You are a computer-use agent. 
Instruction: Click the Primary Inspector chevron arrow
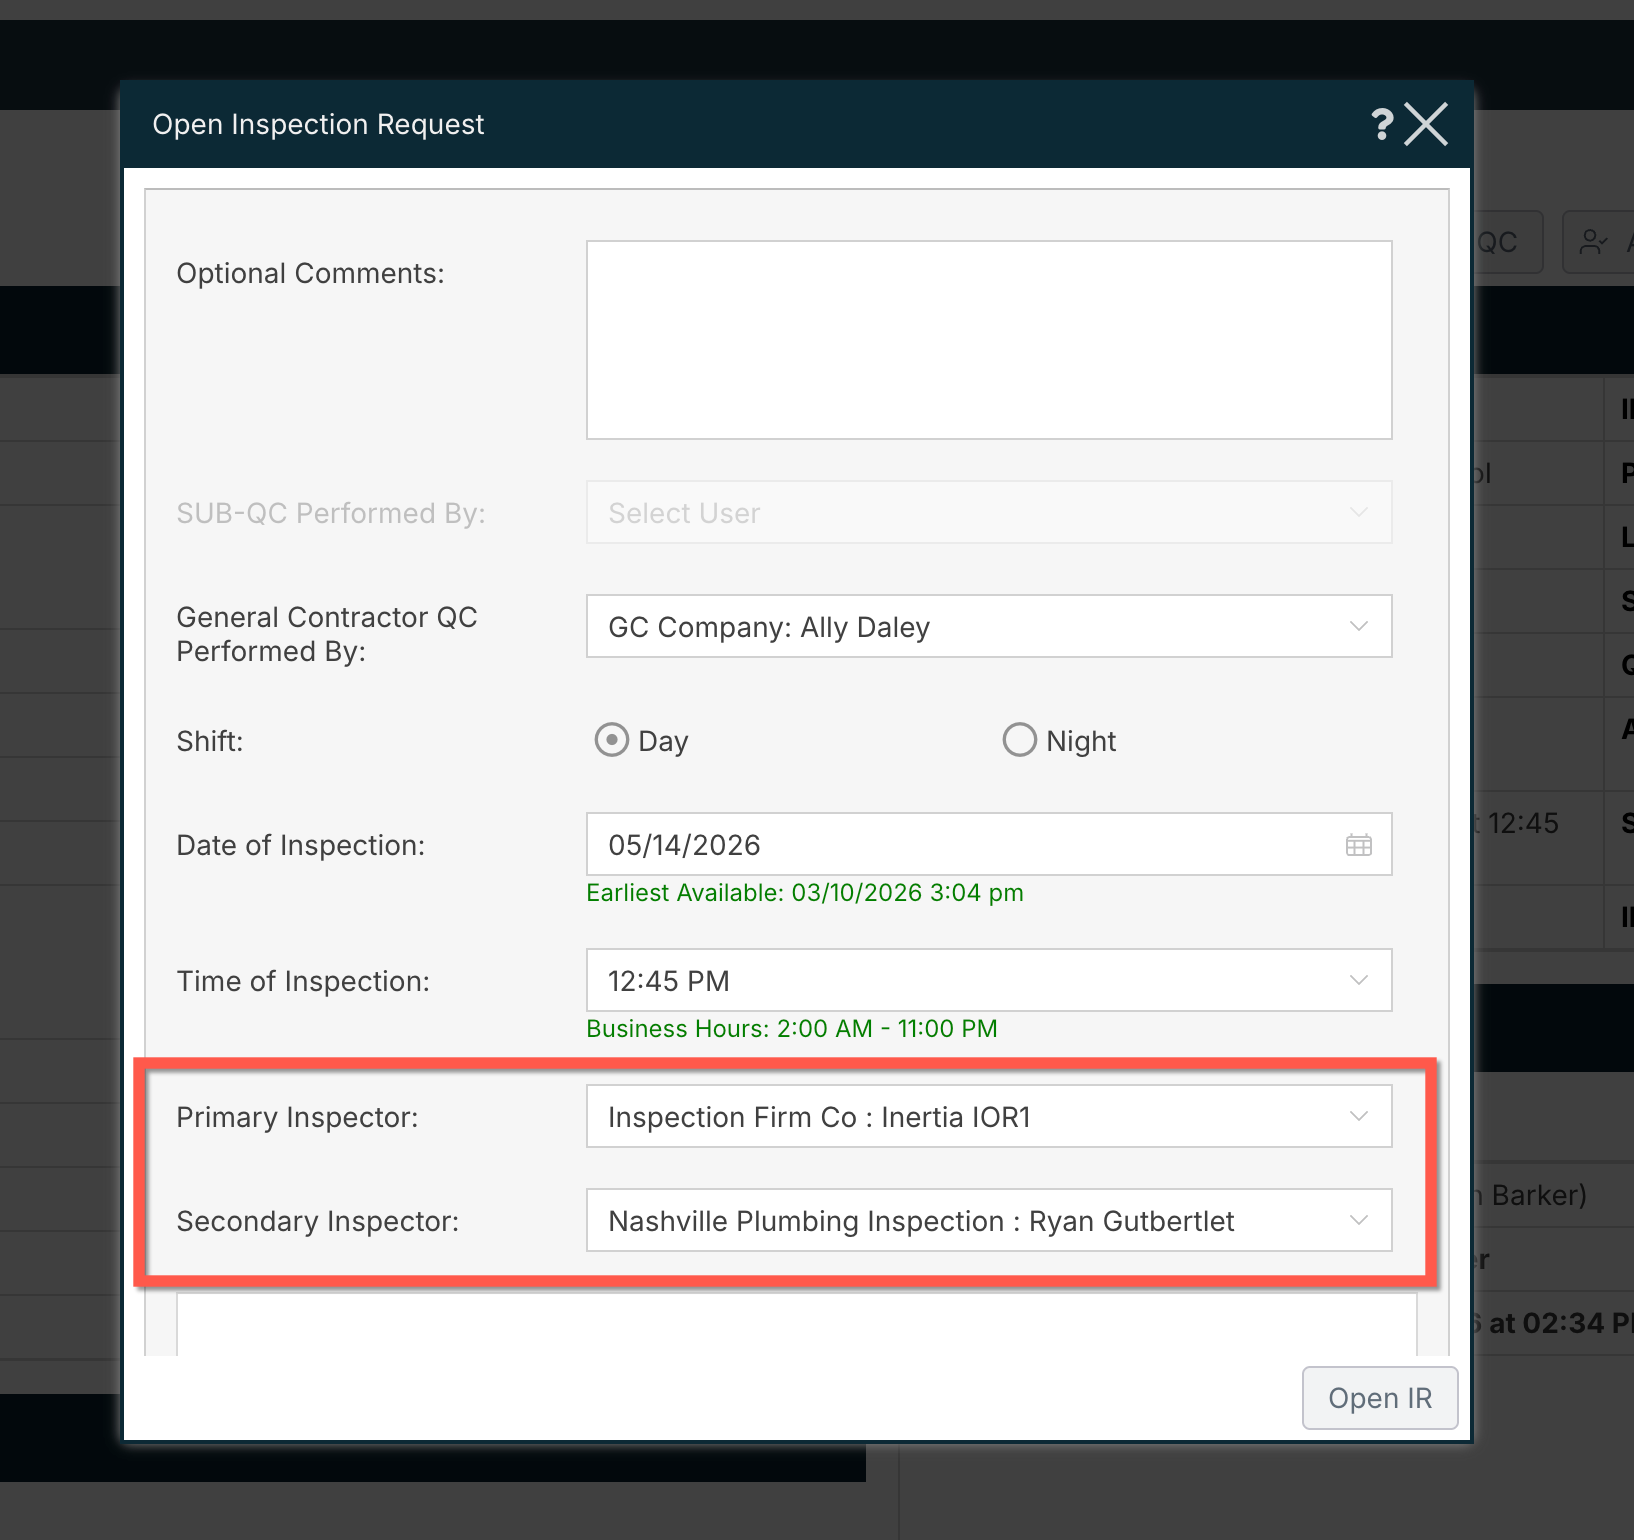pyautogui.click(x=1358, y=1116)
